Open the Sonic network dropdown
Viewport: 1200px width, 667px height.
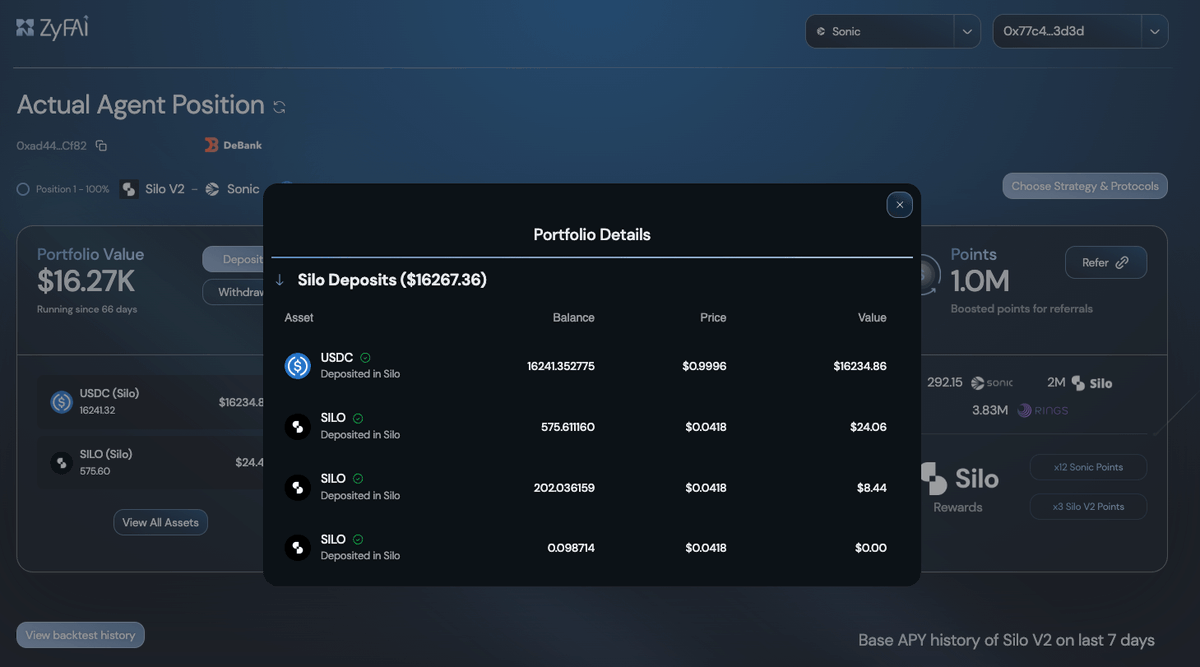tap(893, 31)
